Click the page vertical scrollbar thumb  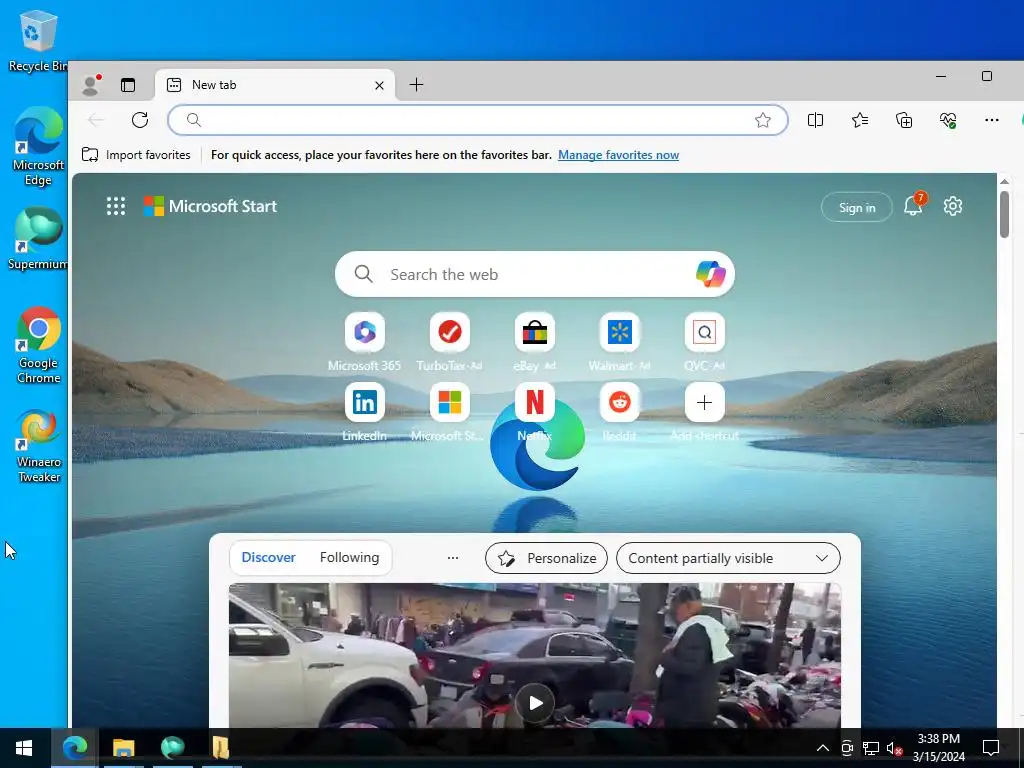[x=1004, y=214]
